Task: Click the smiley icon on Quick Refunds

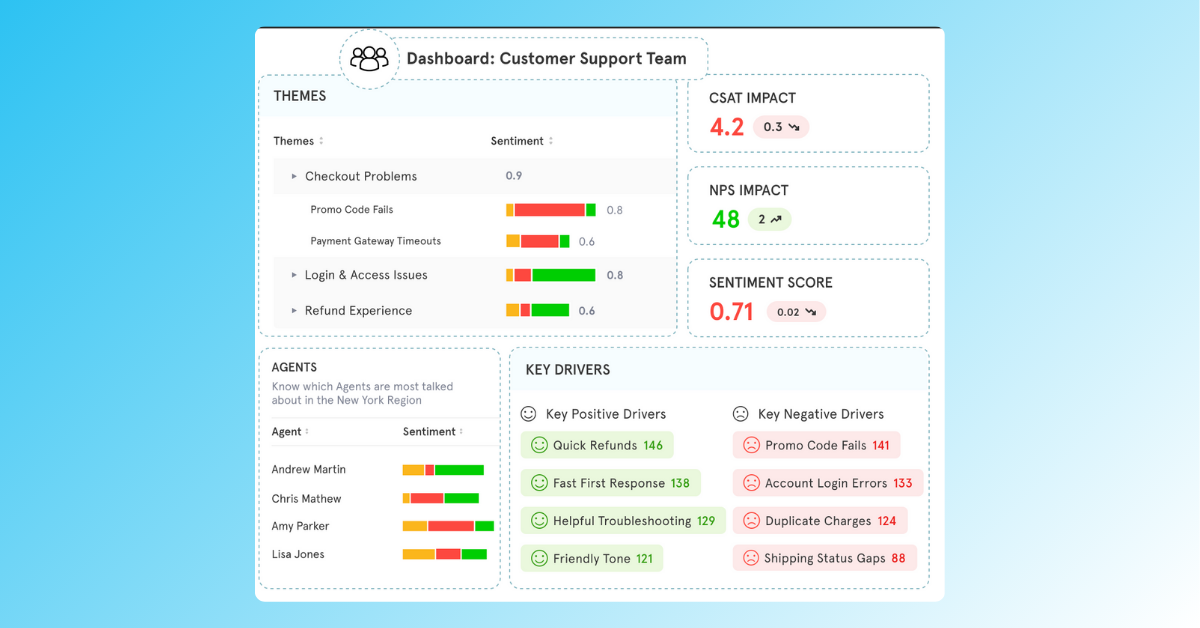Action: 539,445
